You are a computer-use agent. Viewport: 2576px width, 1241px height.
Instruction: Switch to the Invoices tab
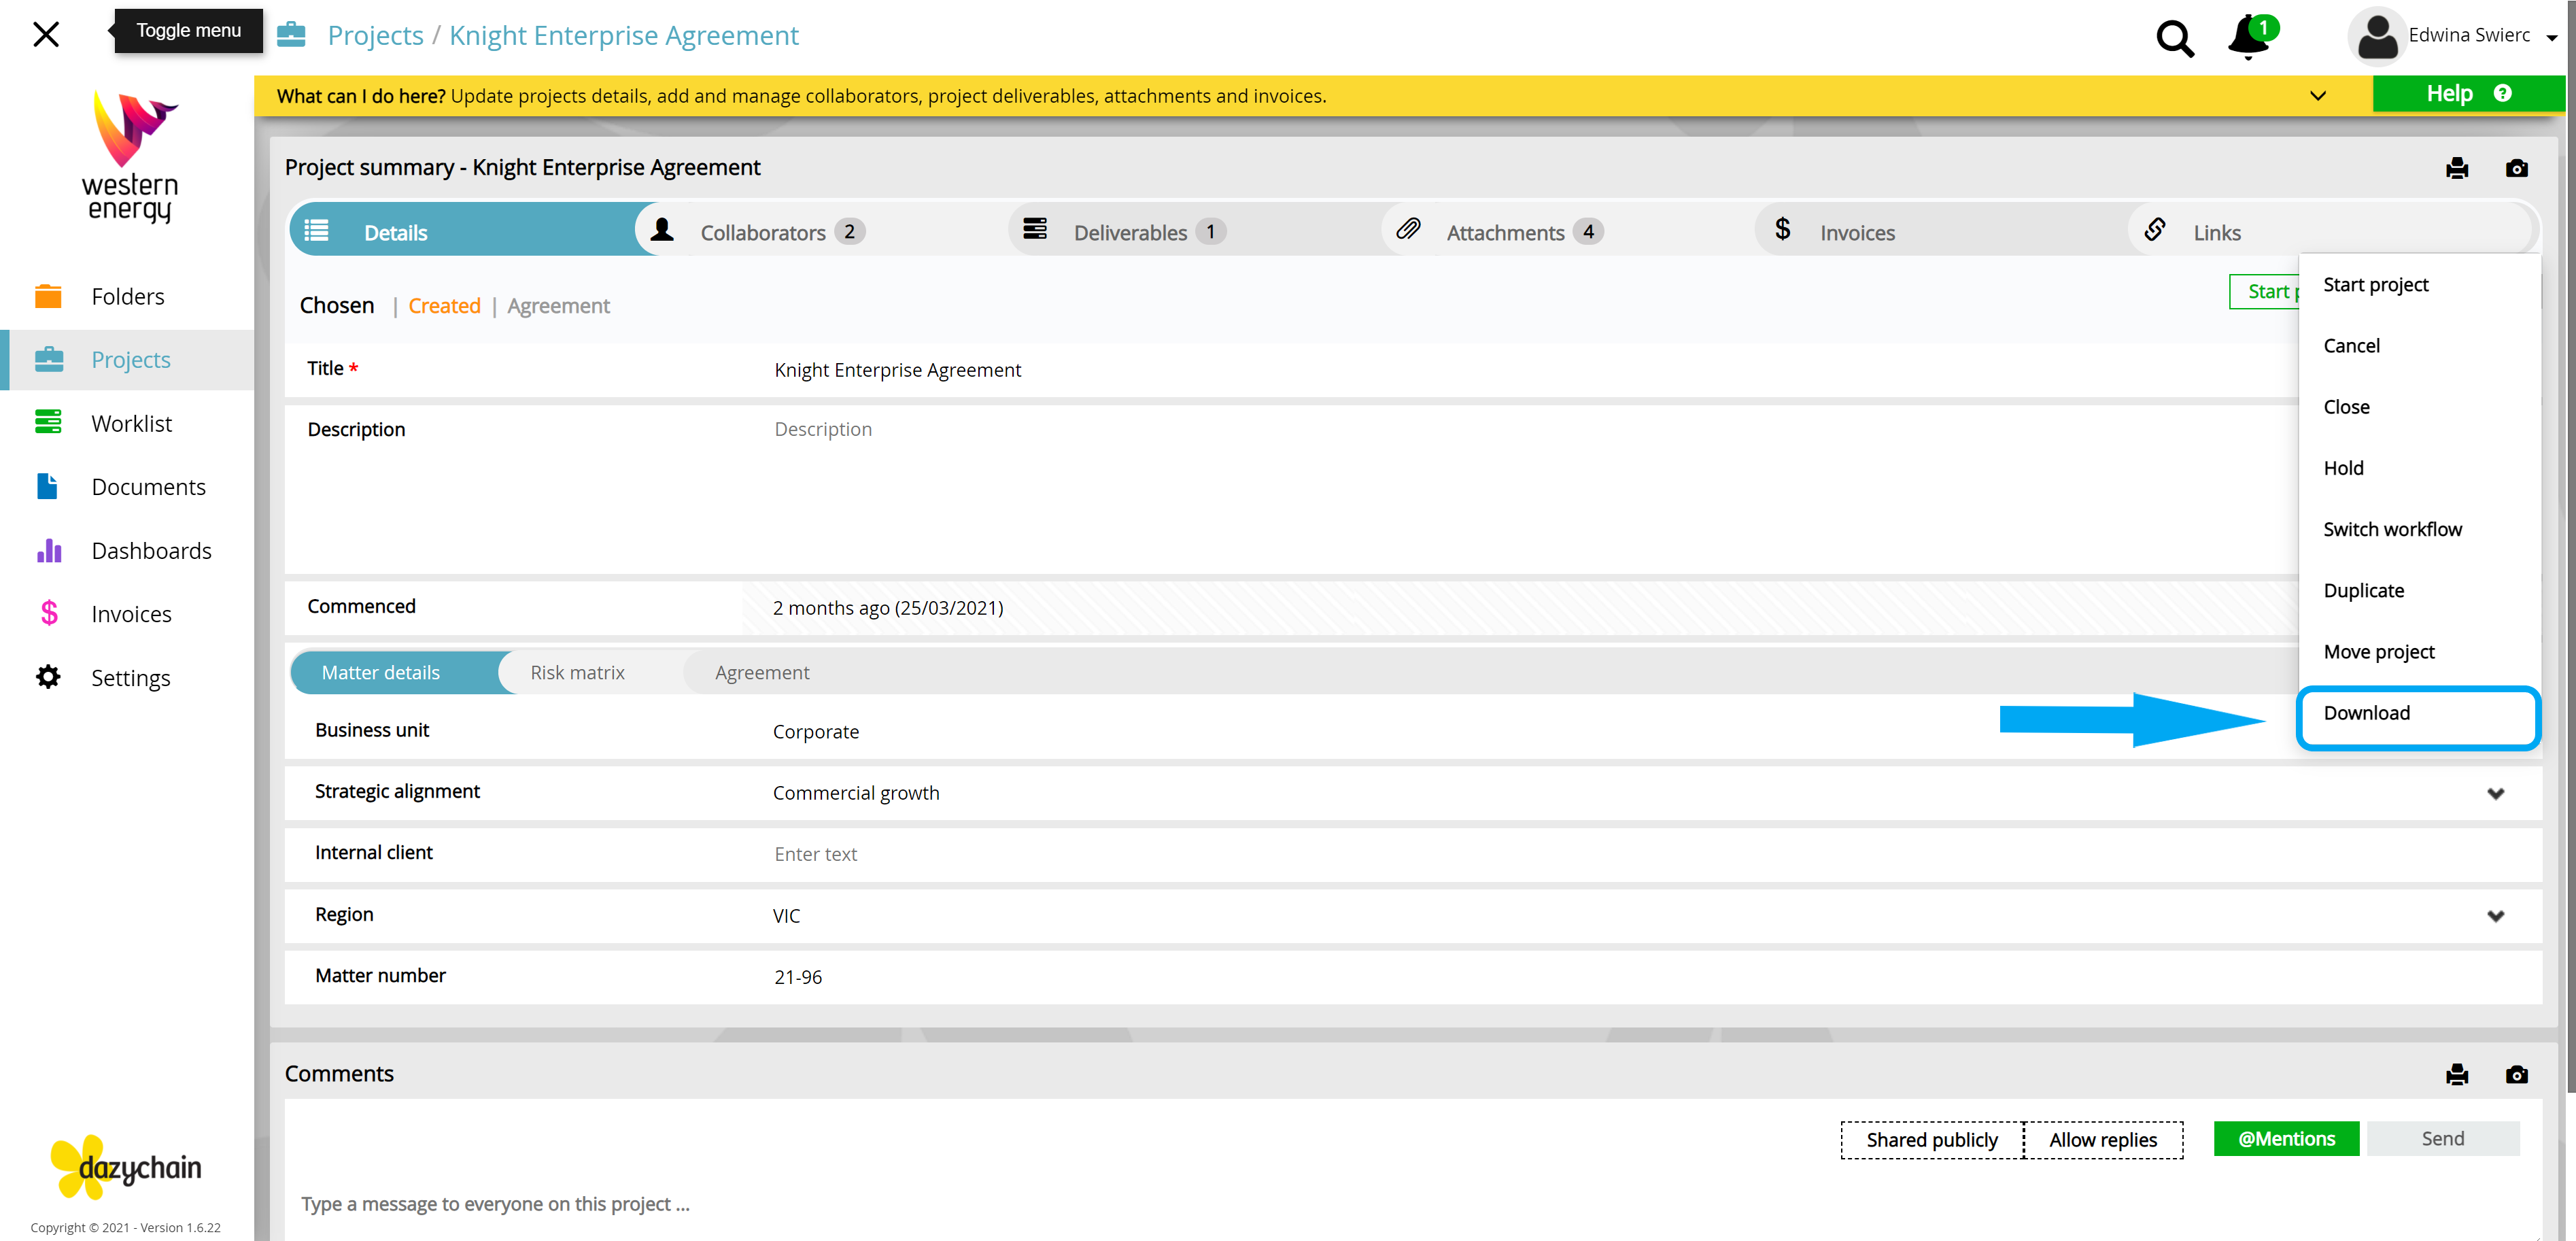1941,231
